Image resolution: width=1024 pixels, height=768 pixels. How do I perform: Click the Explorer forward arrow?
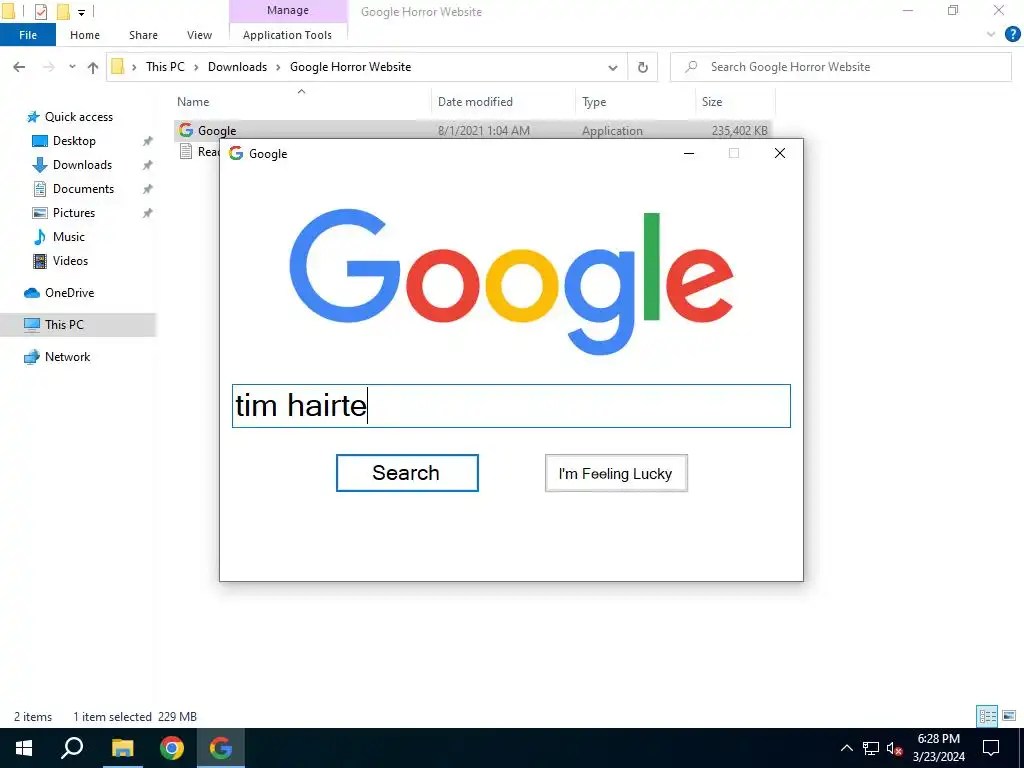click(48, 67)
